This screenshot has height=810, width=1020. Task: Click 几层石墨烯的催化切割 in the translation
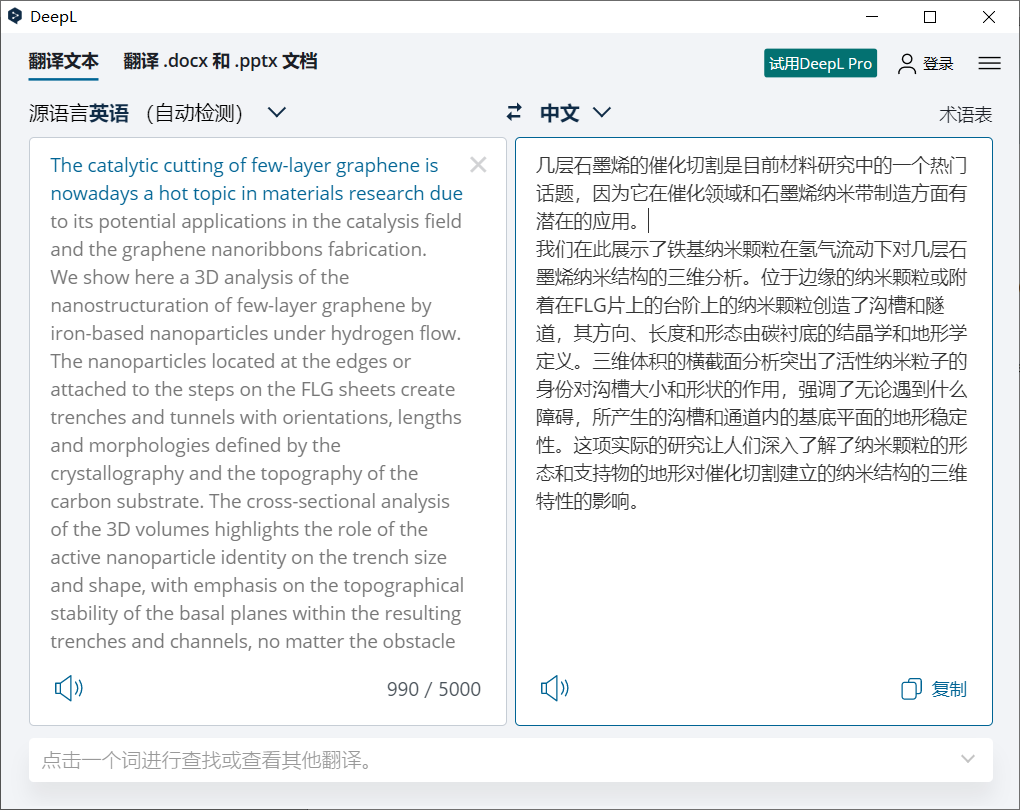click(x=630, y=165)
